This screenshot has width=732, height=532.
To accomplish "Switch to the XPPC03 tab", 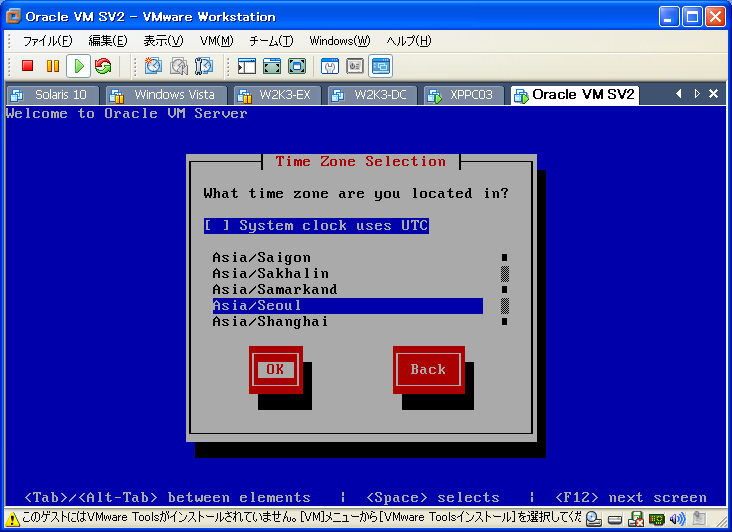I will [x=464, y=95].
